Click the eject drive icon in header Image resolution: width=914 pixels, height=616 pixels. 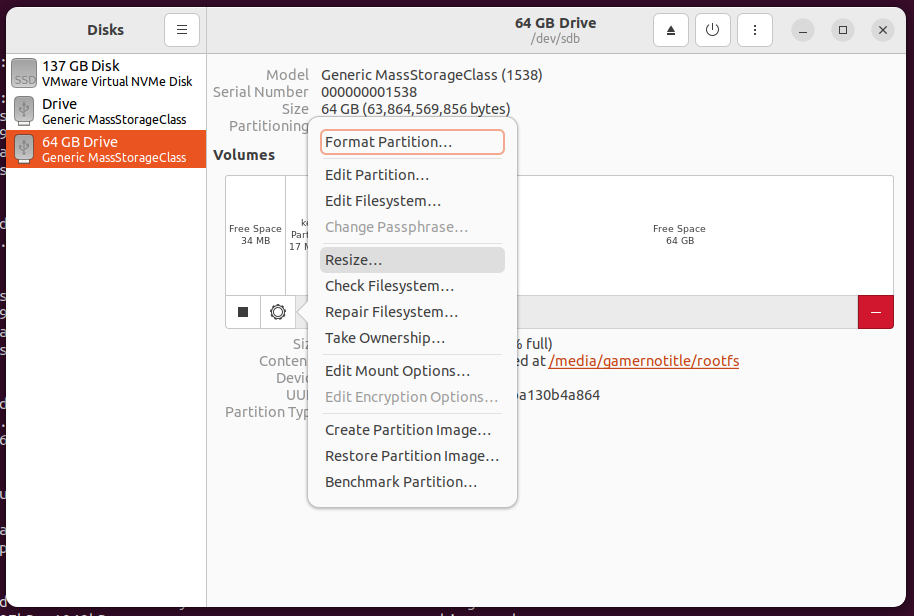coord(671,30)
